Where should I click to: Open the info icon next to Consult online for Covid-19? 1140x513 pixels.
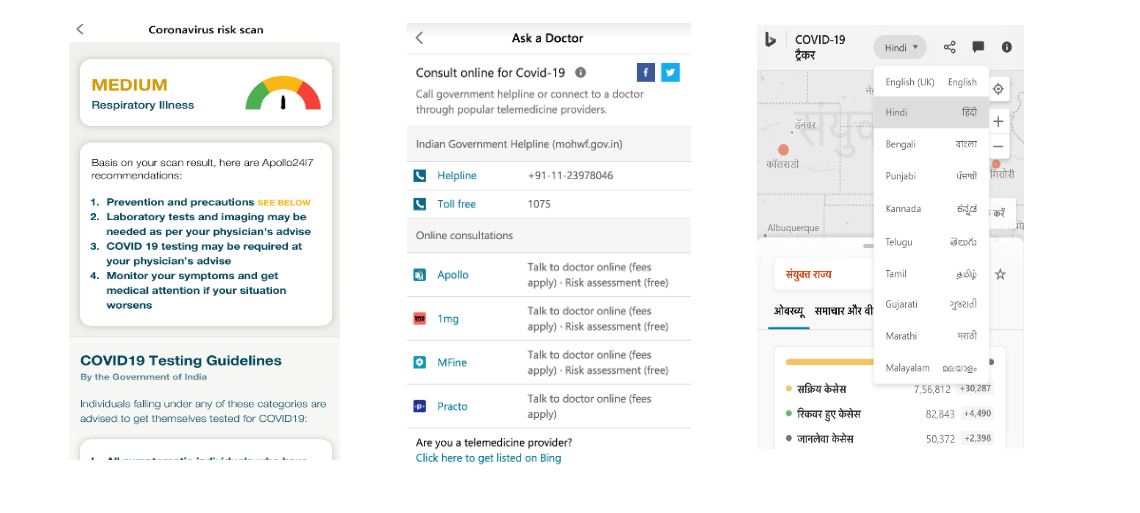[x=580, y=73]
